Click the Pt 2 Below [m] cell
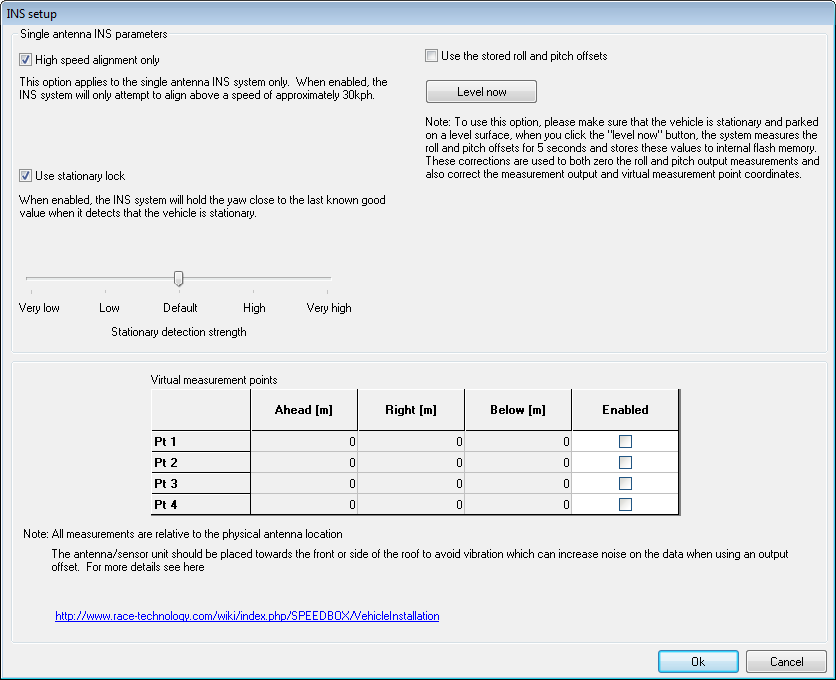The width and height of the screenshot is (836, 680). [518, 462]
